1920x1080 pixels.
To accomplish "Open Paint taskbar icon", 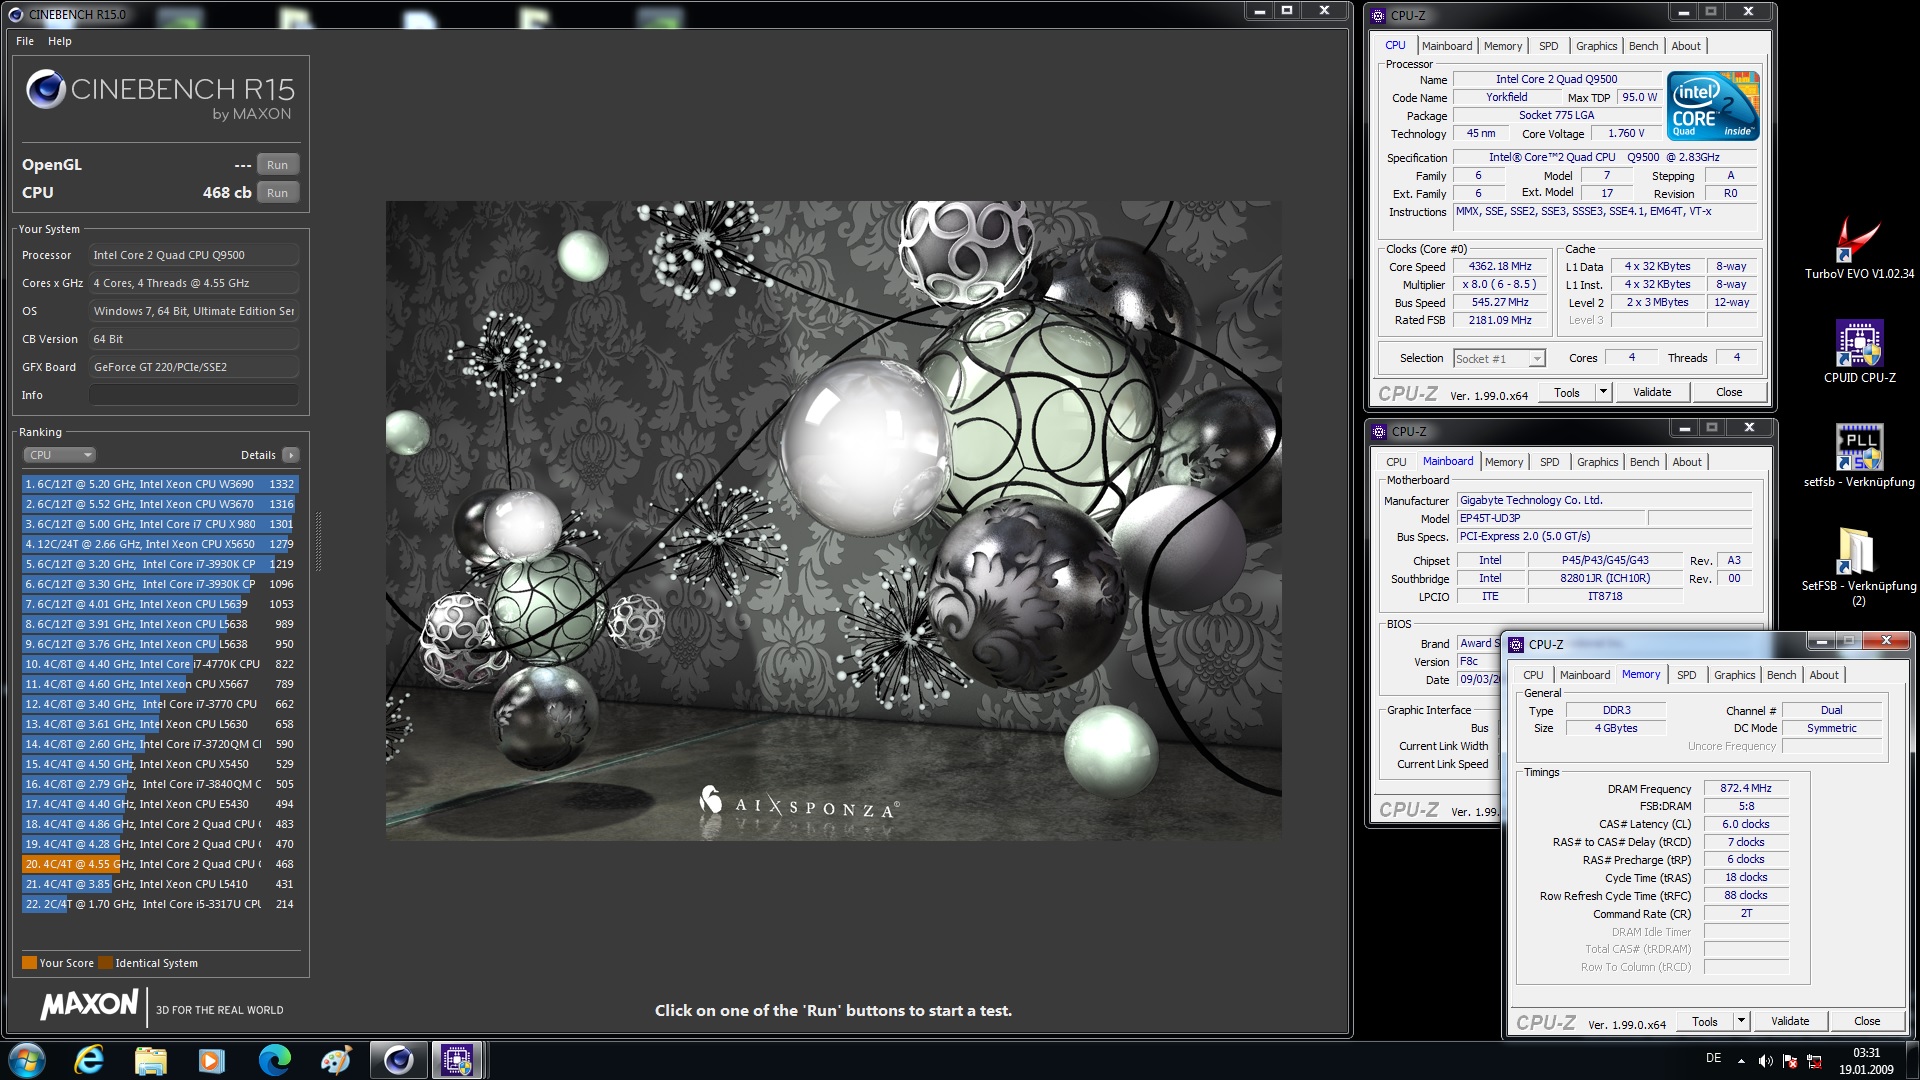I will pos(335,1060).
